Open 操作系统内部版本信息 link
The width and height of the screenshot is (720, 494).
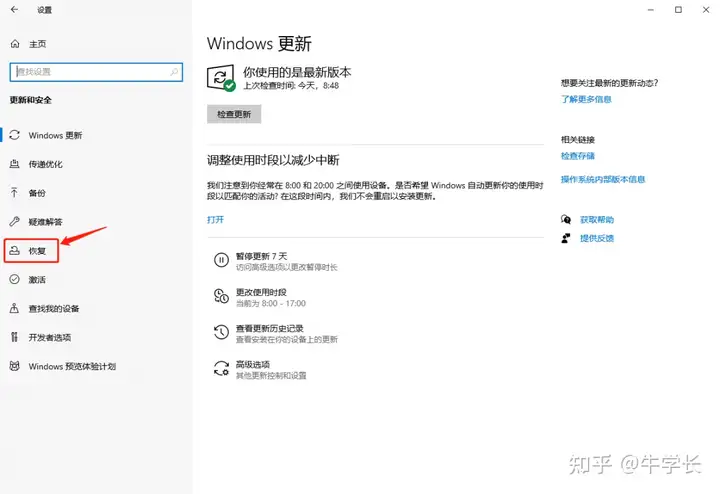pyautogui.click(x=603, y=179)
